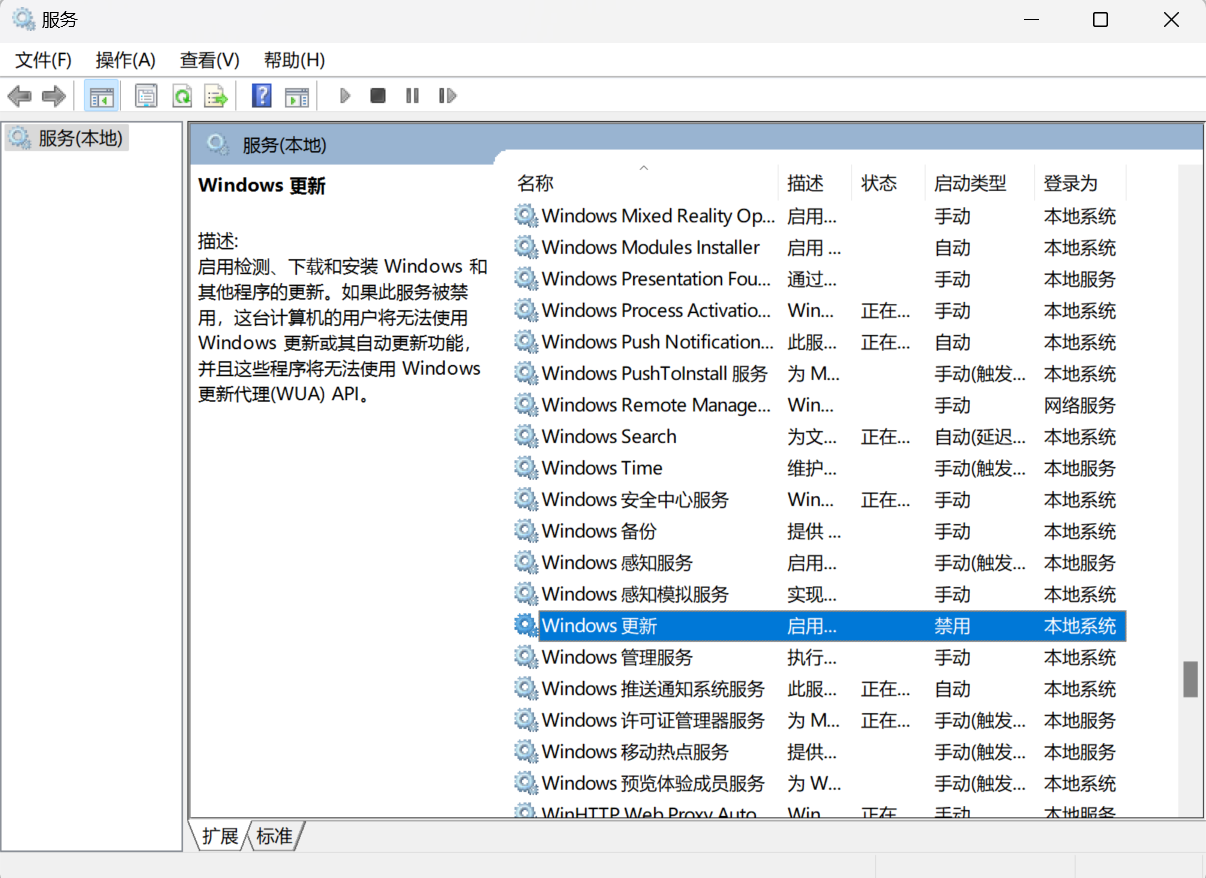Select 服务(本地) in the left tree

(x=66, y=138)
